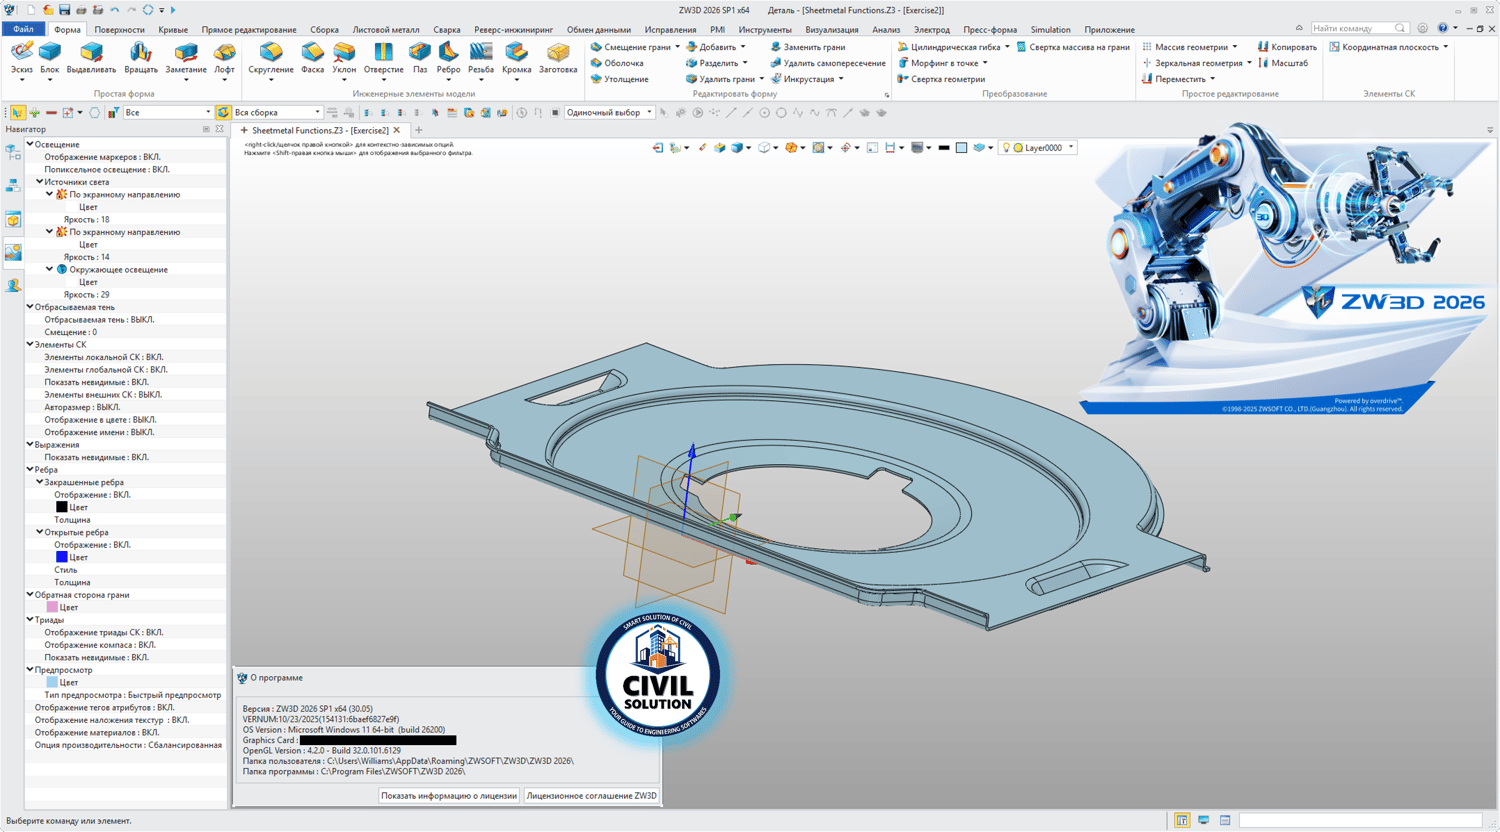Select the Блок tool in the ribbon
Viewport: 1500px width, 832px height.
pos(50,58)
